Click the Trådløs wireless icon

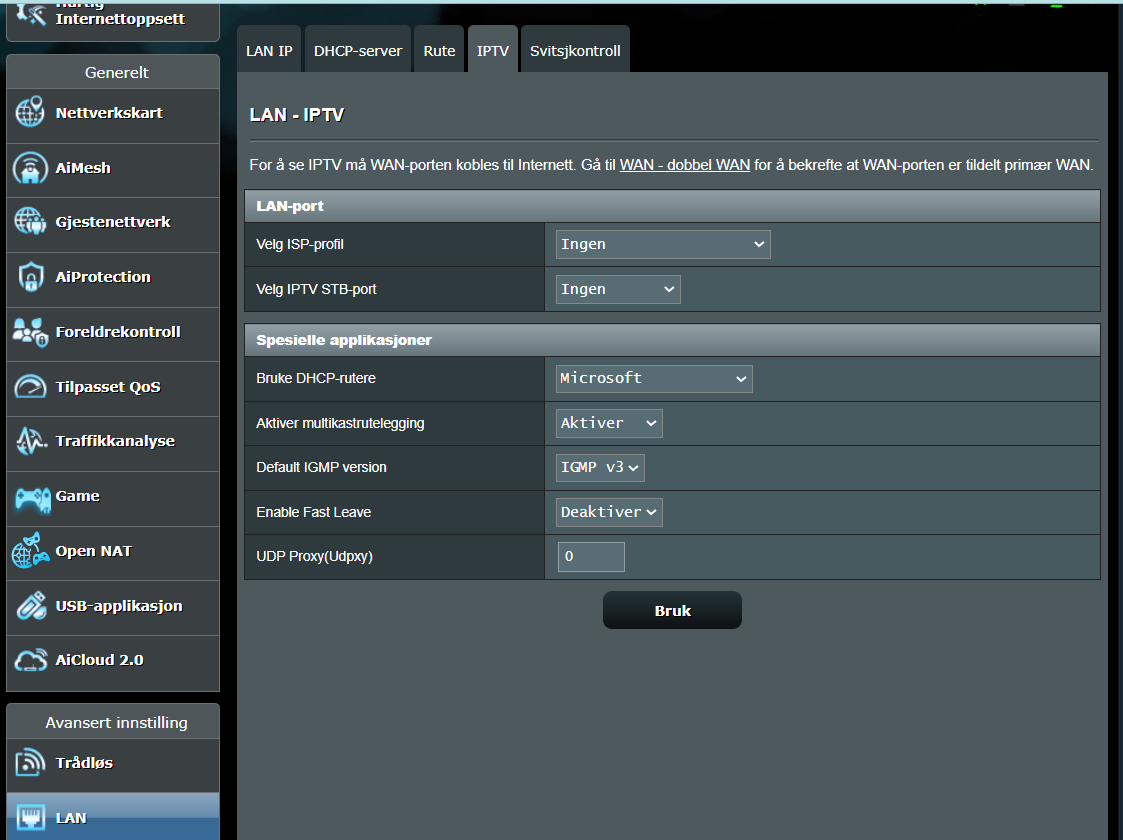point(30,763)
